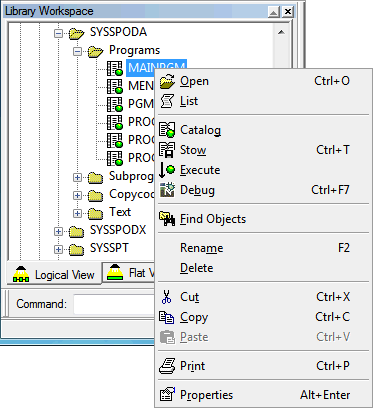Select Find Objects menu entry
This screenshot has width=373, height=408.
pyautogui.click(x=263, y=219)
